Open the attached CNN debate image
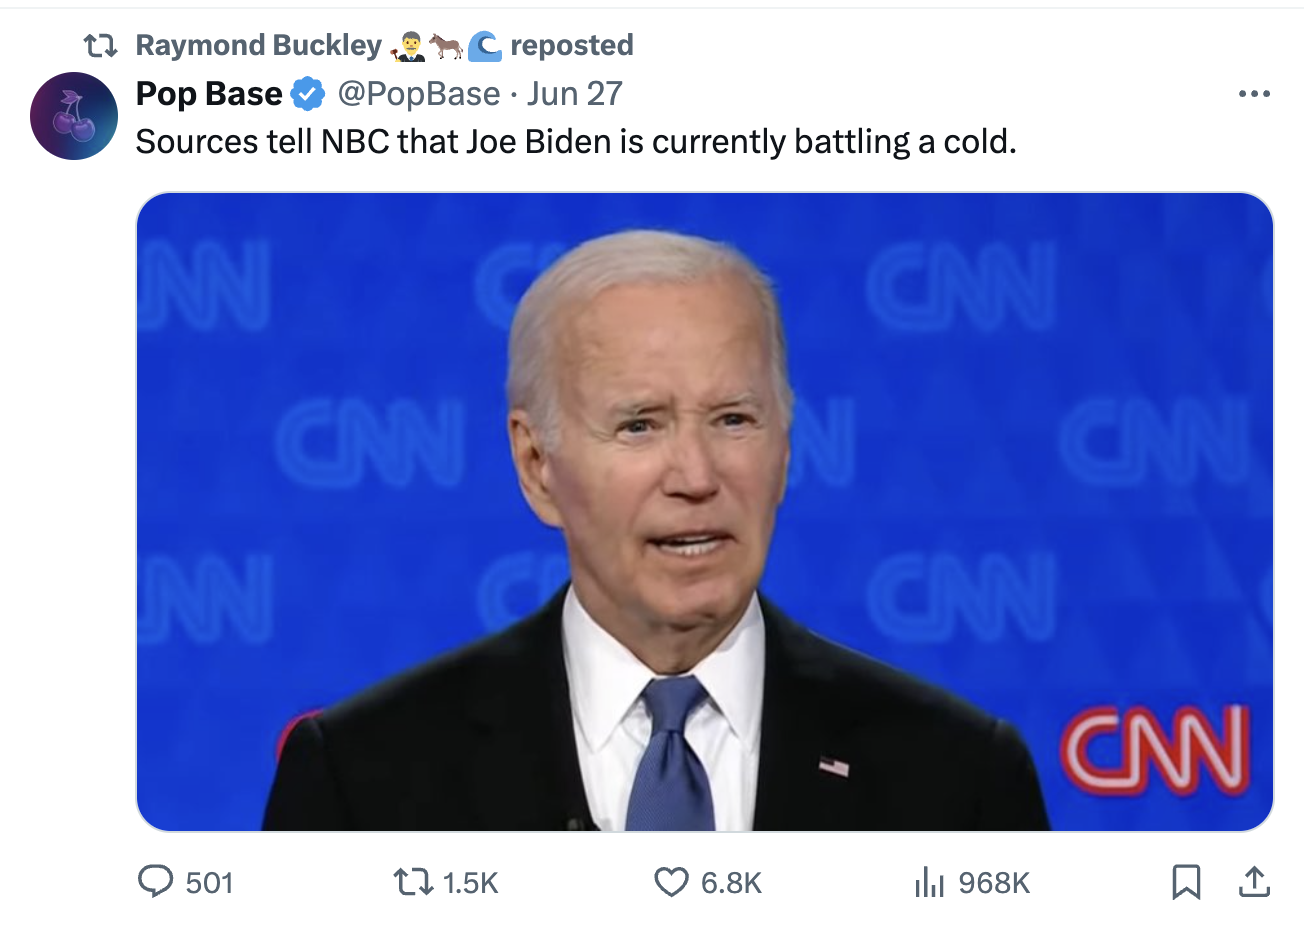The image size is (1304, 930). pyautogui.click(x=704, y=511)
